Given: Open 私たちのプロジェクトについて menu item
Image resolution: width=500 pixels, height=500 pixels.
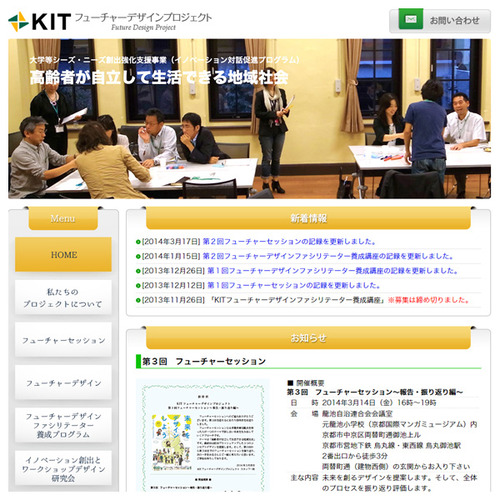Looking at the screenshot, I should coord(63,298).
